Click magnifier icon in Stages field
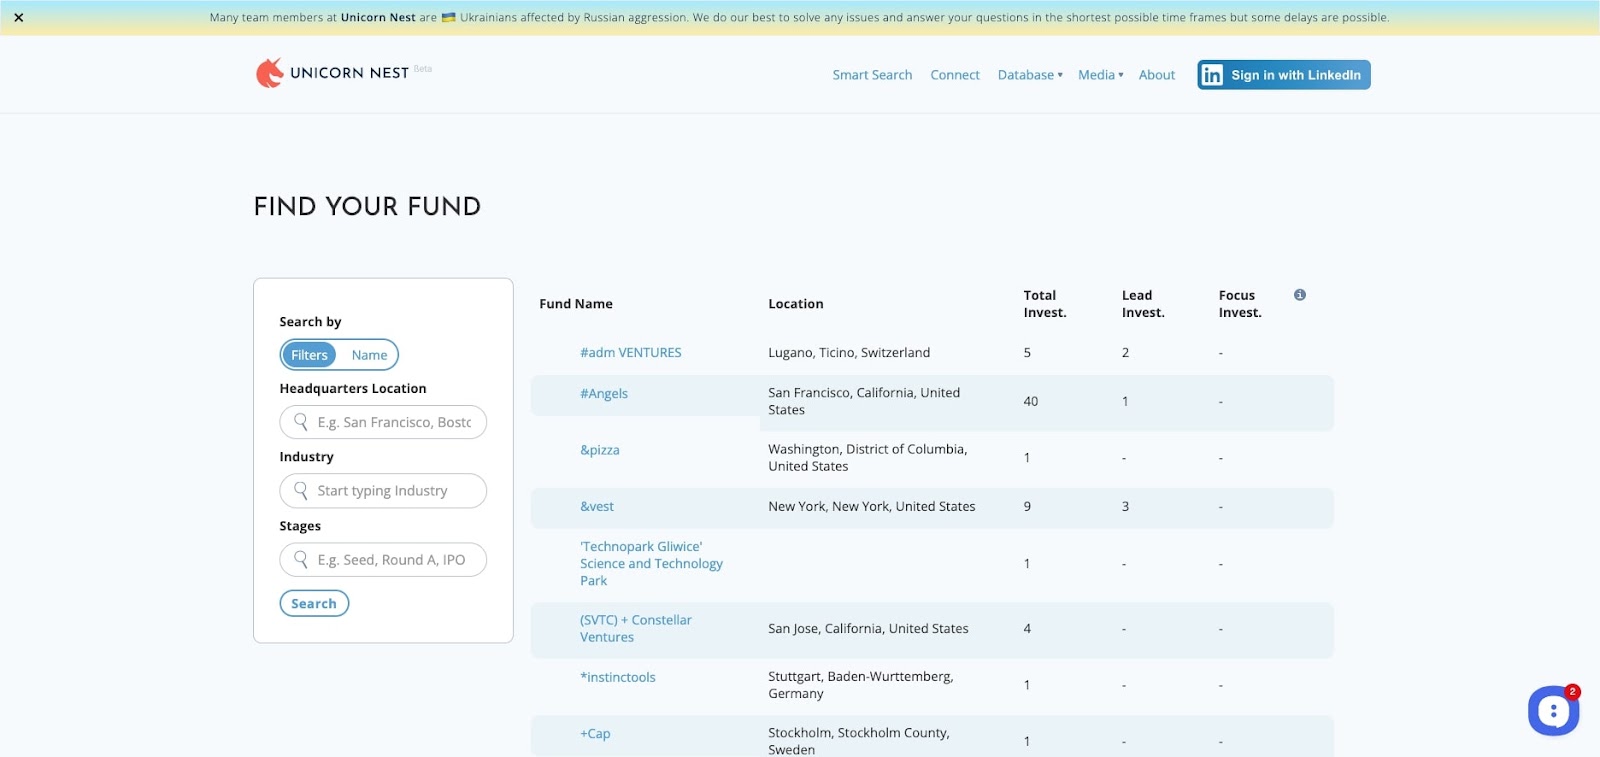 click(x=301, y=560)
